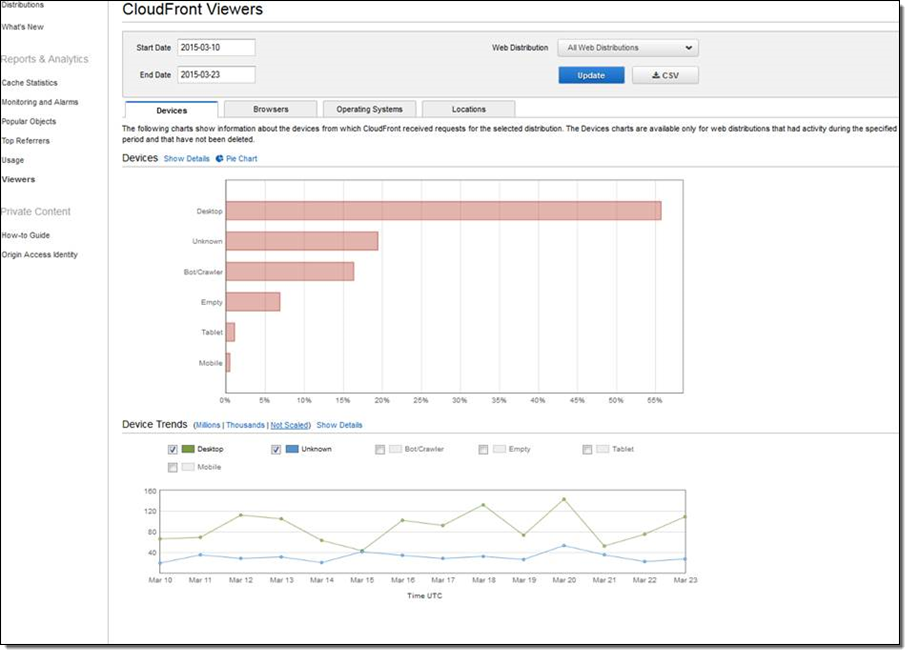
Task: Uncheck the Unknown trend checkbox
Action: (x=277, y=450)
